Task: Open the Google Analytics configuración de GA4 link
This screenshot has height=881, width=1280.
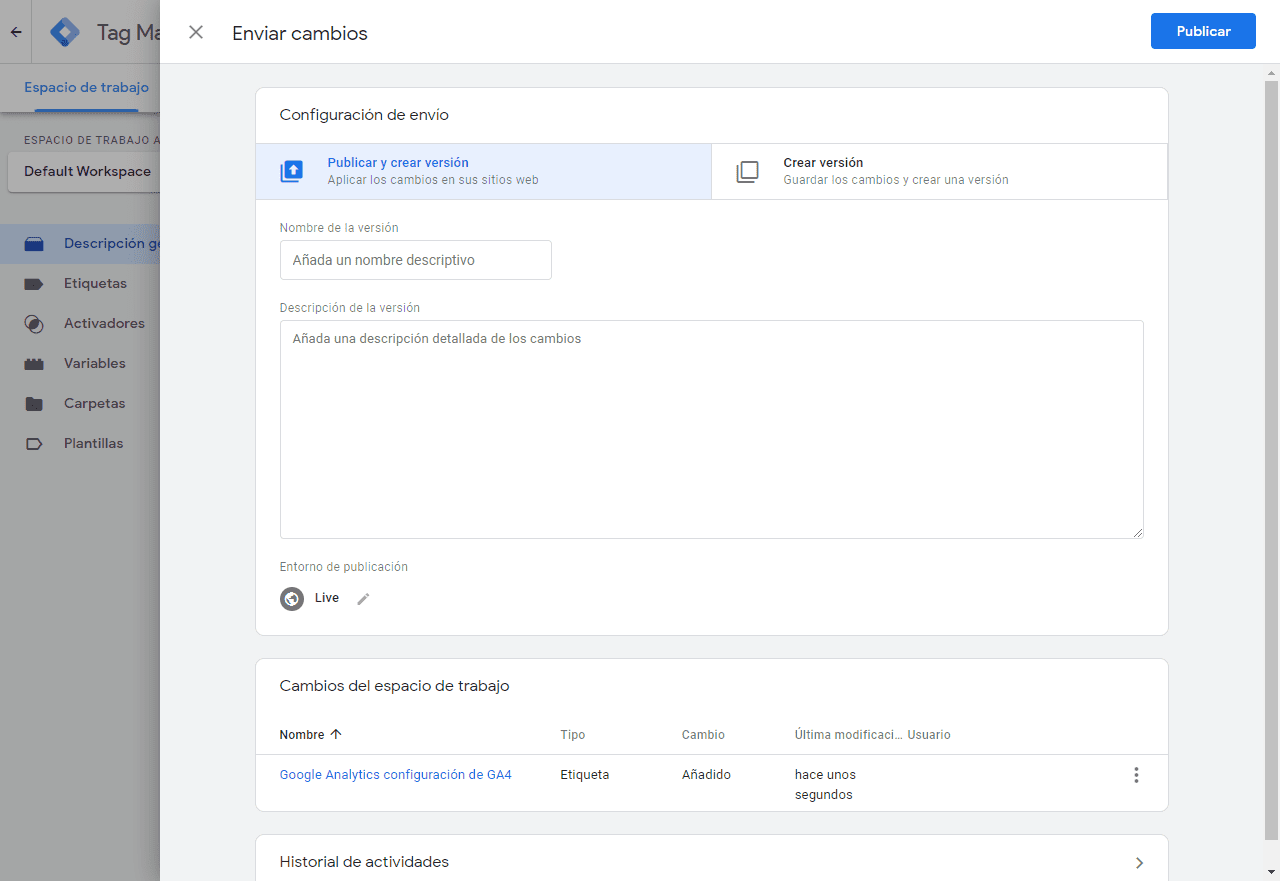Action: (396, 774)
